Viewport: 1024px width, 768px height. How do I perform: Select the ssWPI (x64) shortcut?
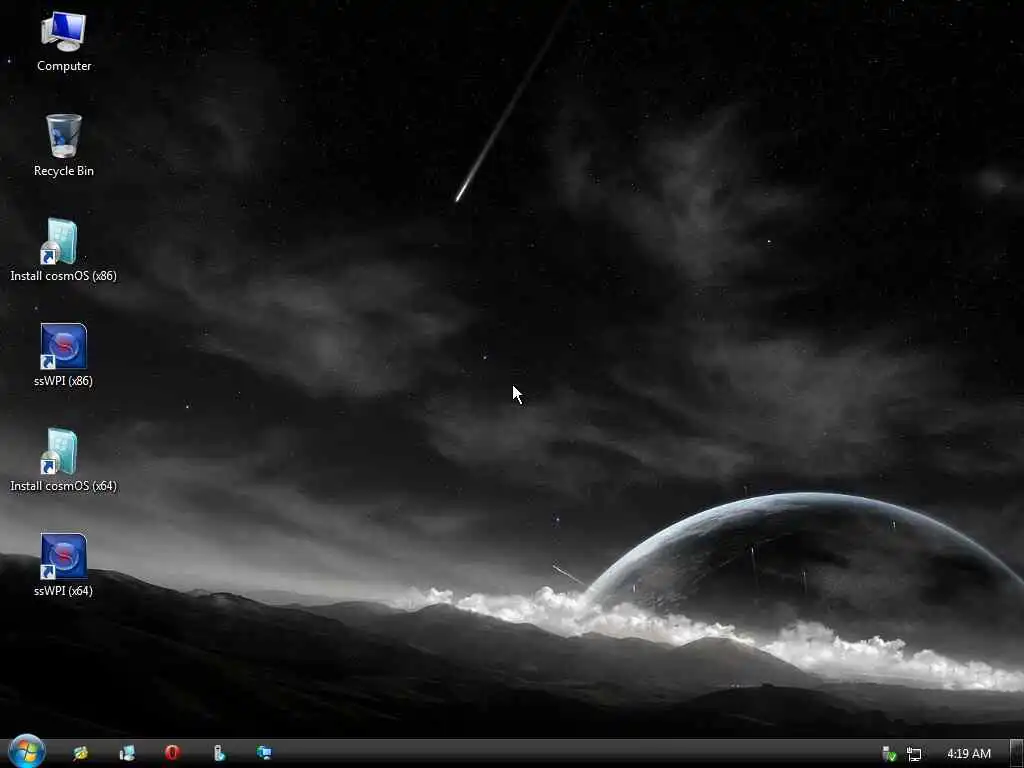pos(63,566)
